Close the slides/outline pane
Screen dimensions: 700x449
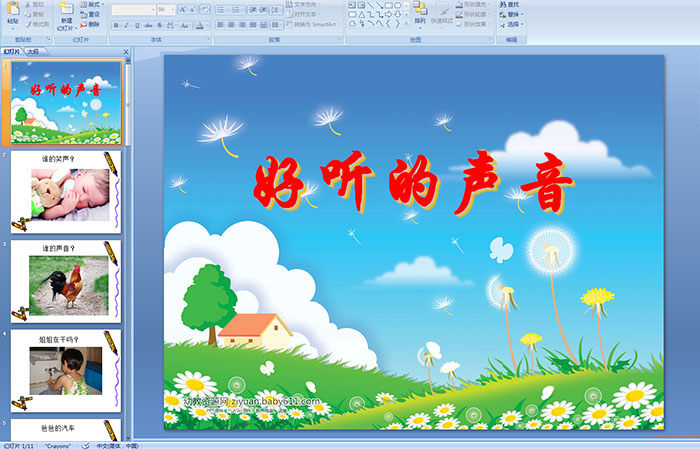(126, 52)
